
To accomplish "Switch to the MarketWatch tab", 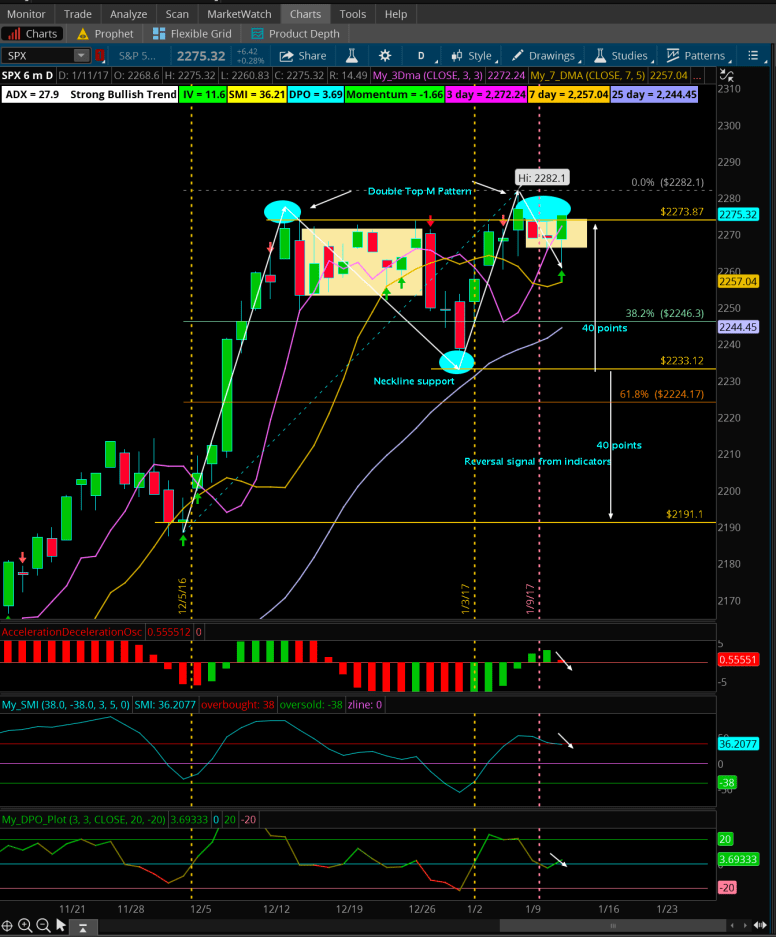I will [239, 14].
